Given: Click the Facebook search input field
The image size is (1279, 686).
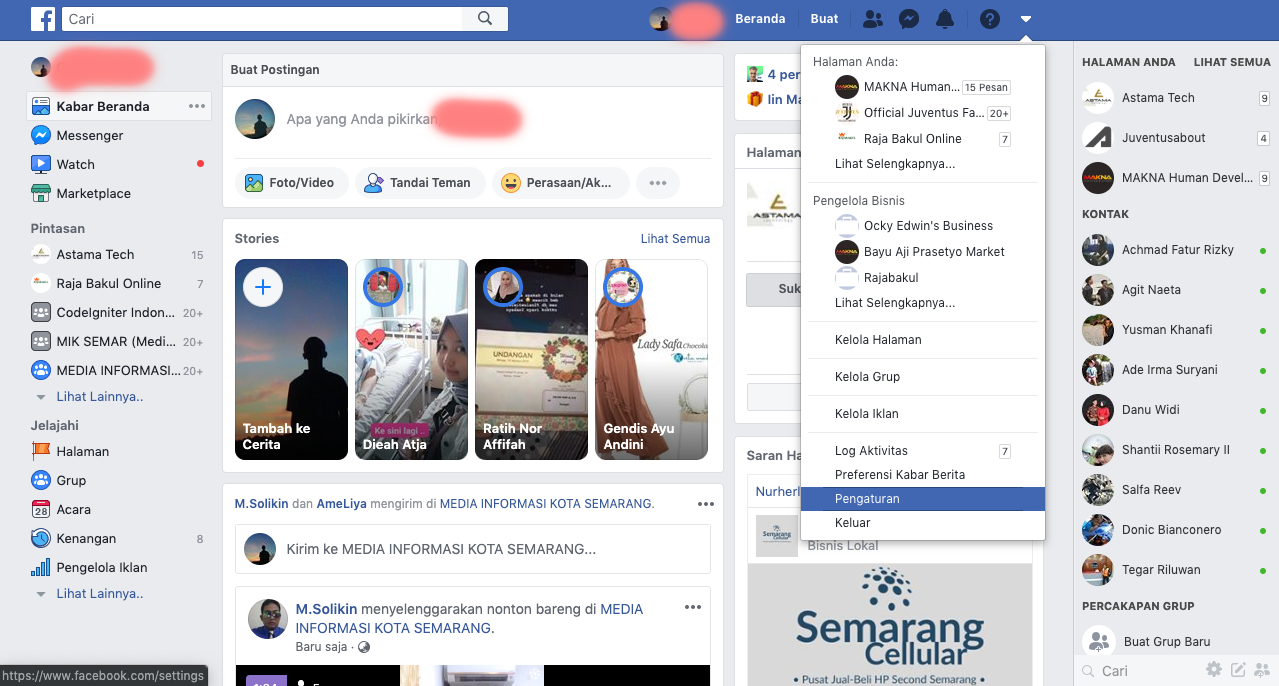Looking at the screenshot, I should point(264,19).
